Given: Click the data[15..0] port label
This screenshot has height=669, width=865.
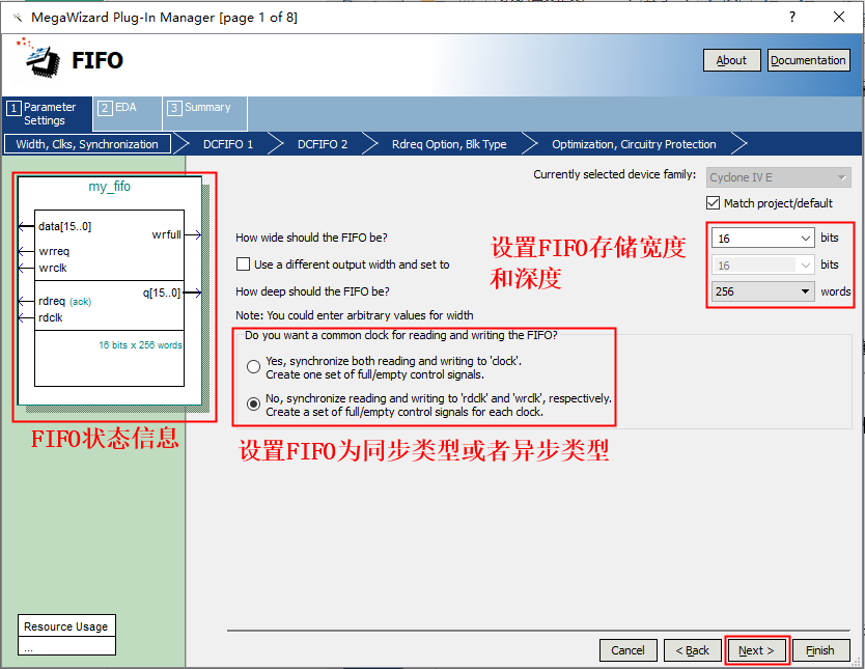Looking at the screenshot, I should 65,226.
